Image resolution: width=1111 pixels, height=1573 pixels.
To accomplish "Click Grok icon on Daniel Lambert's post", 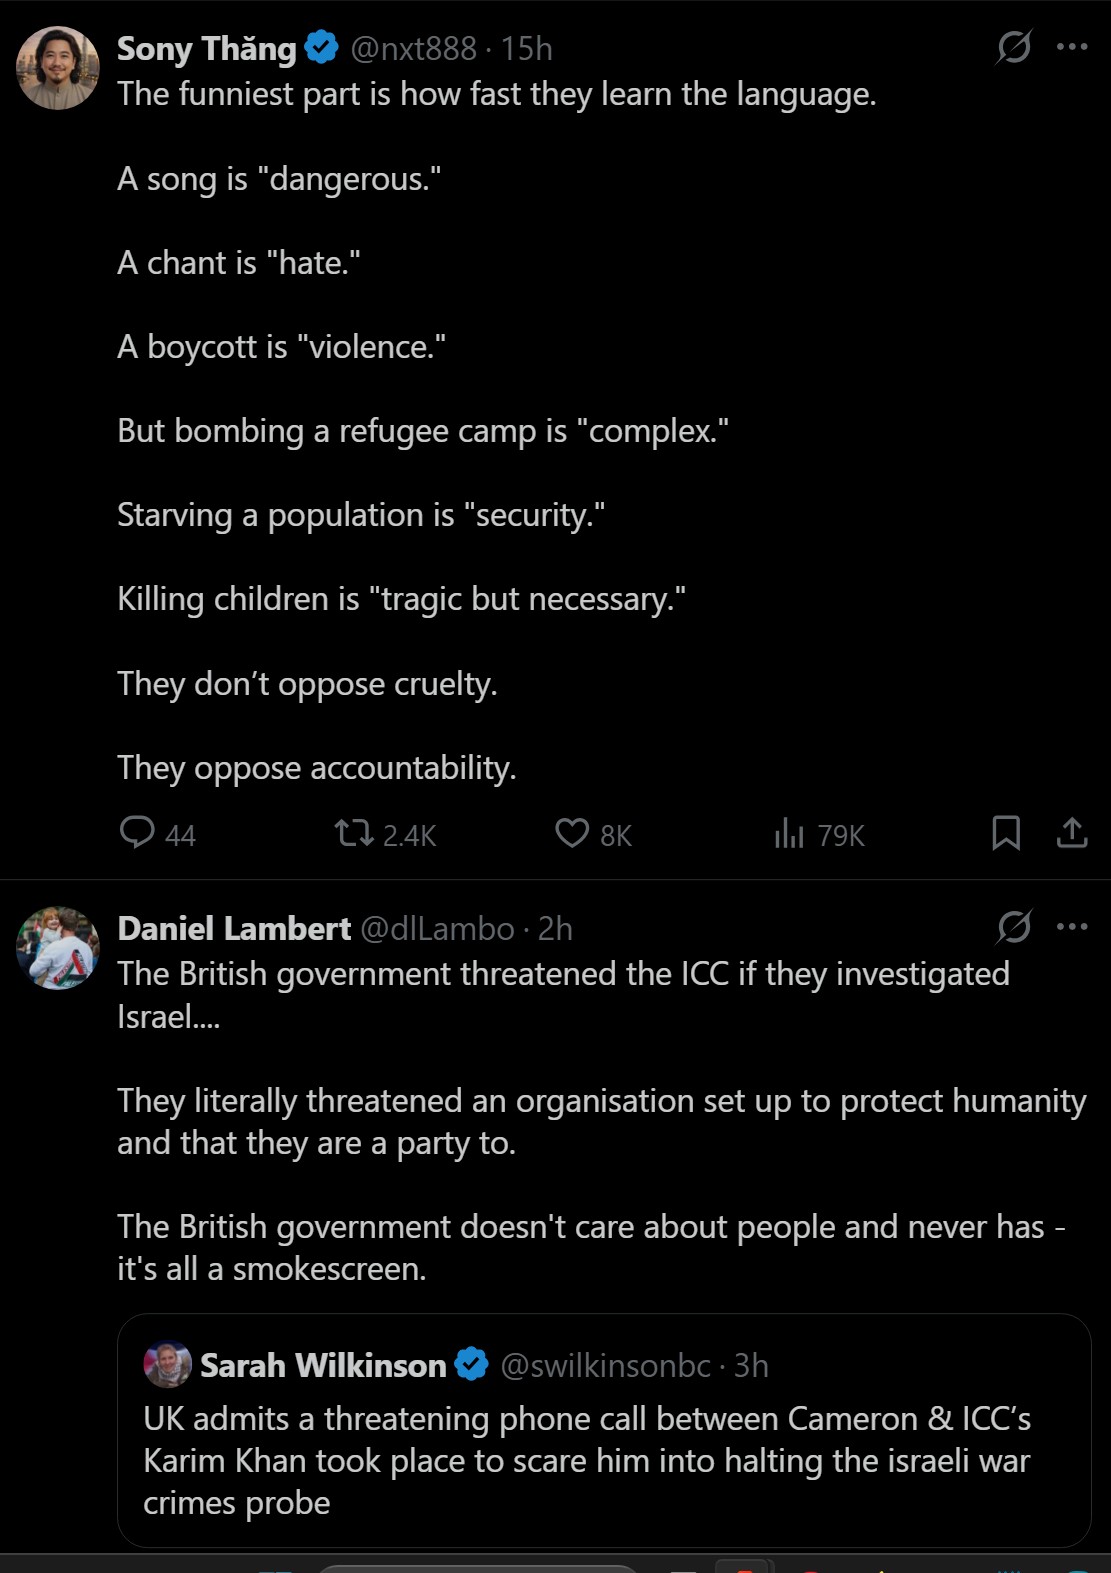I will [x=1014, y=927].
